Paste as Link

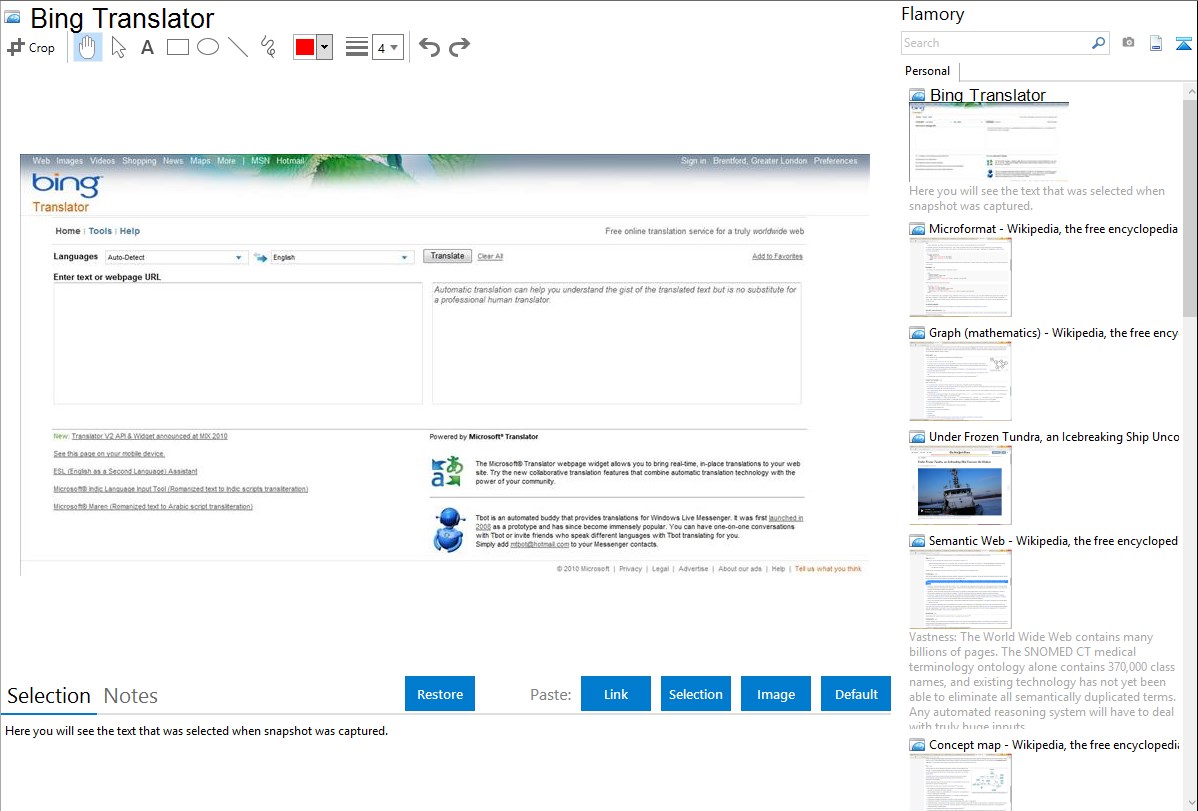pyautogui.click(x=616, y=694)
